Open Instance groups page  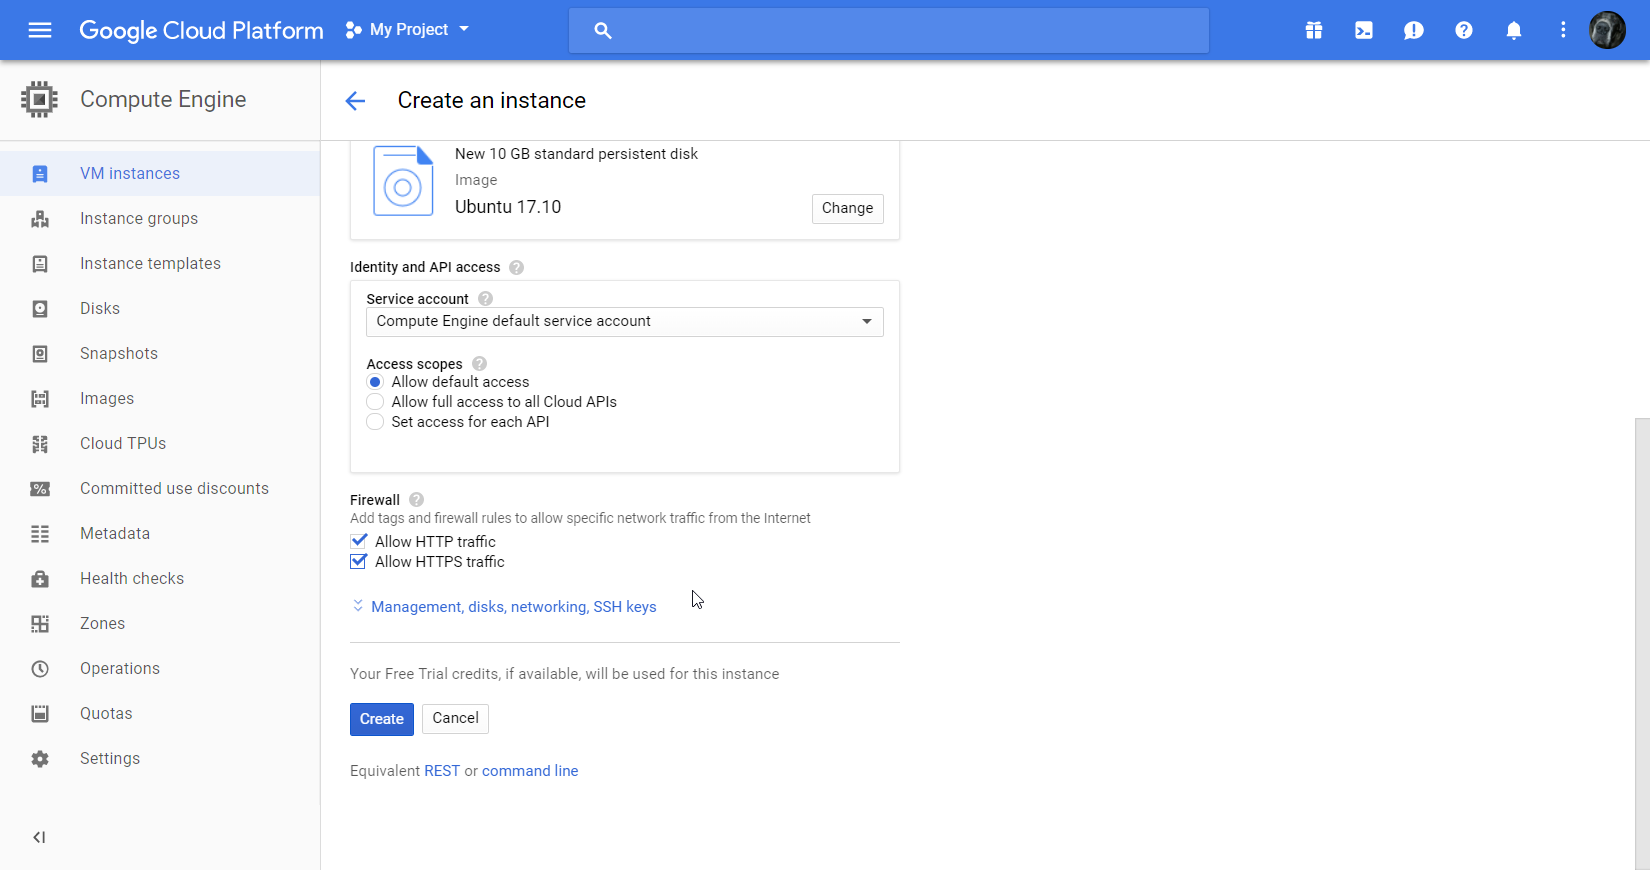point(139,219)
